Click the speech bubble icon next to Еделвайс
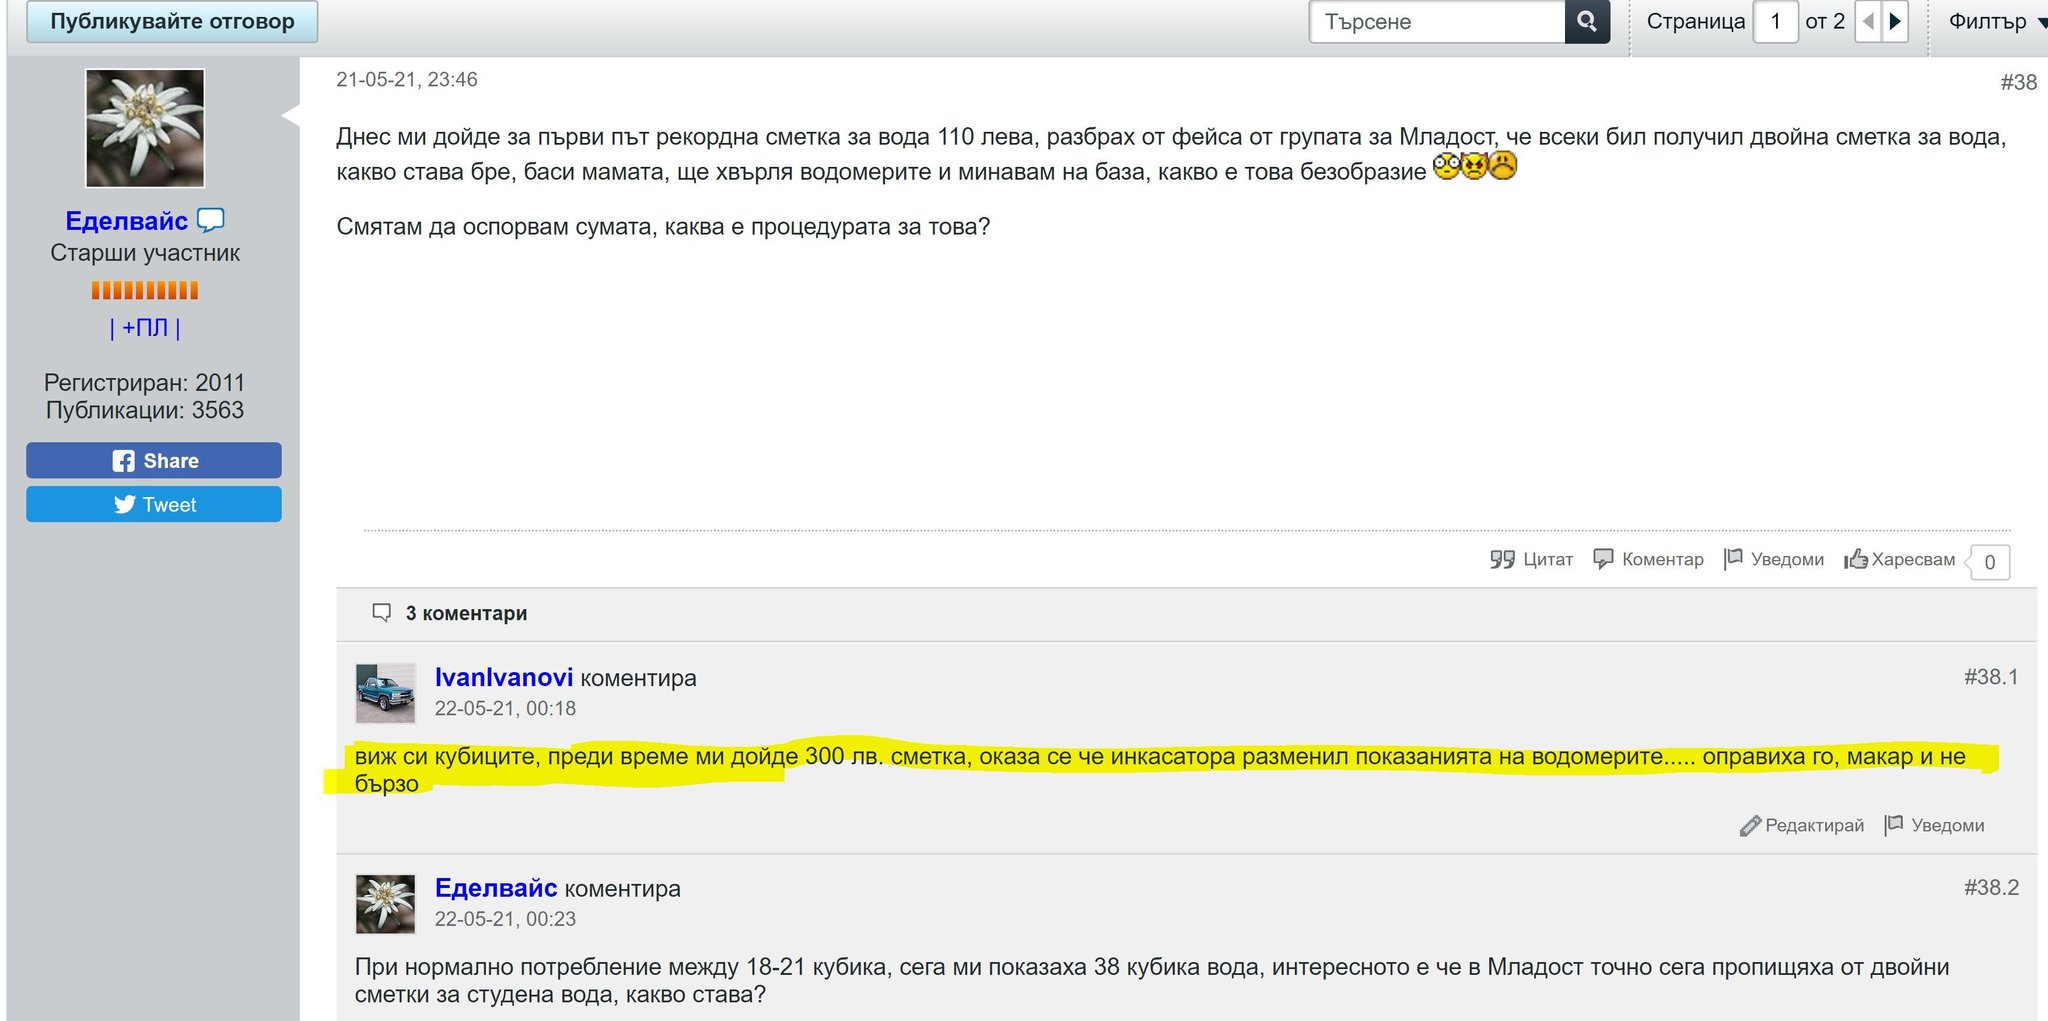 click(x=211, y=220)
